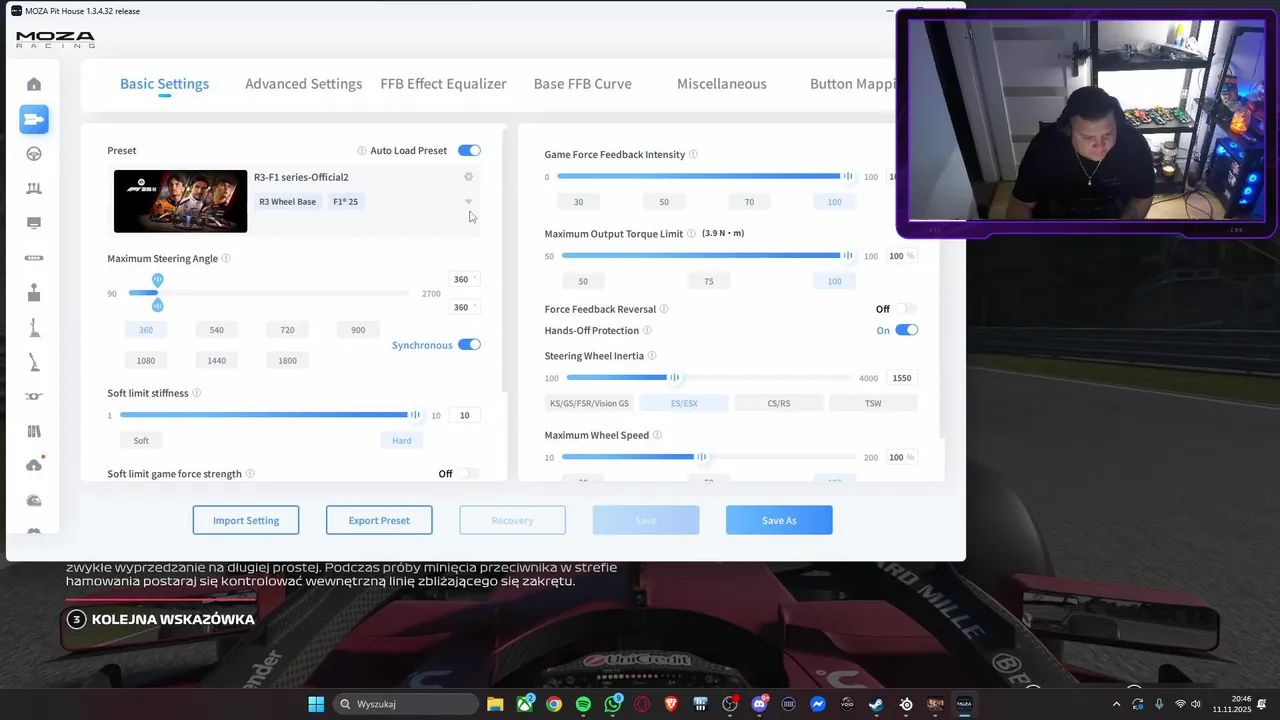Open the cloud upload icon in sidebar
This screenshot has width=1280, height=720.
point(34,466)
